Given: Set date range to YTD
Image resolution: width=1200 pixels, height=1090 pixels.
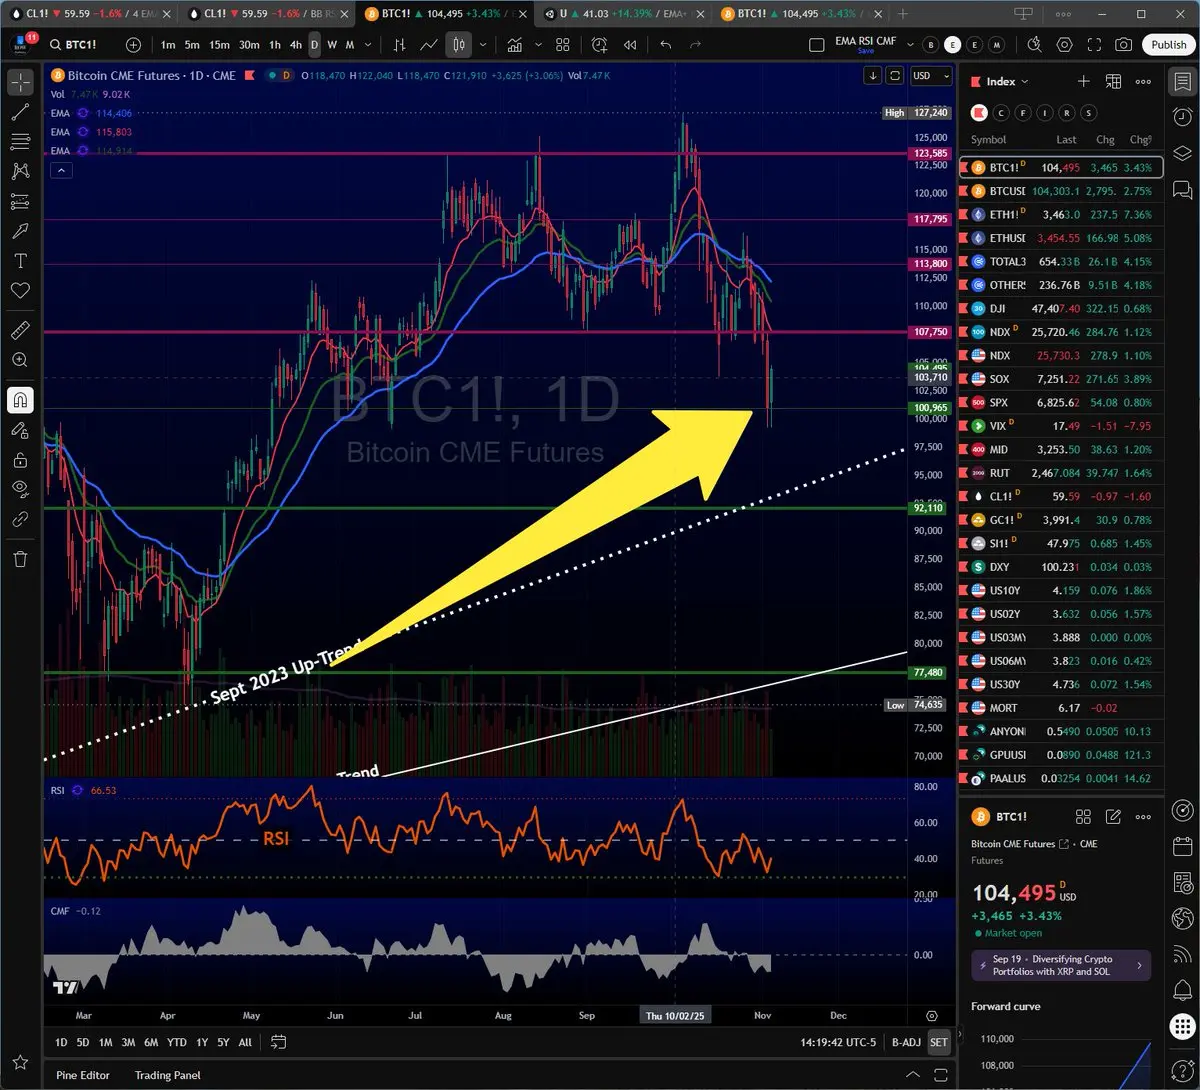Looking at the screenshot, I should pyautogui.click(x=177, y=1042).
